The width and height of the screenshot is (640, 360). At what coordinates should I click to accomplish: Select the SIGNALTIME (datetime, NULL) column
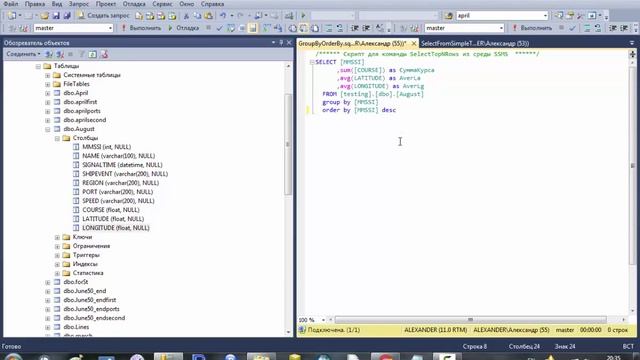[122, 165]
